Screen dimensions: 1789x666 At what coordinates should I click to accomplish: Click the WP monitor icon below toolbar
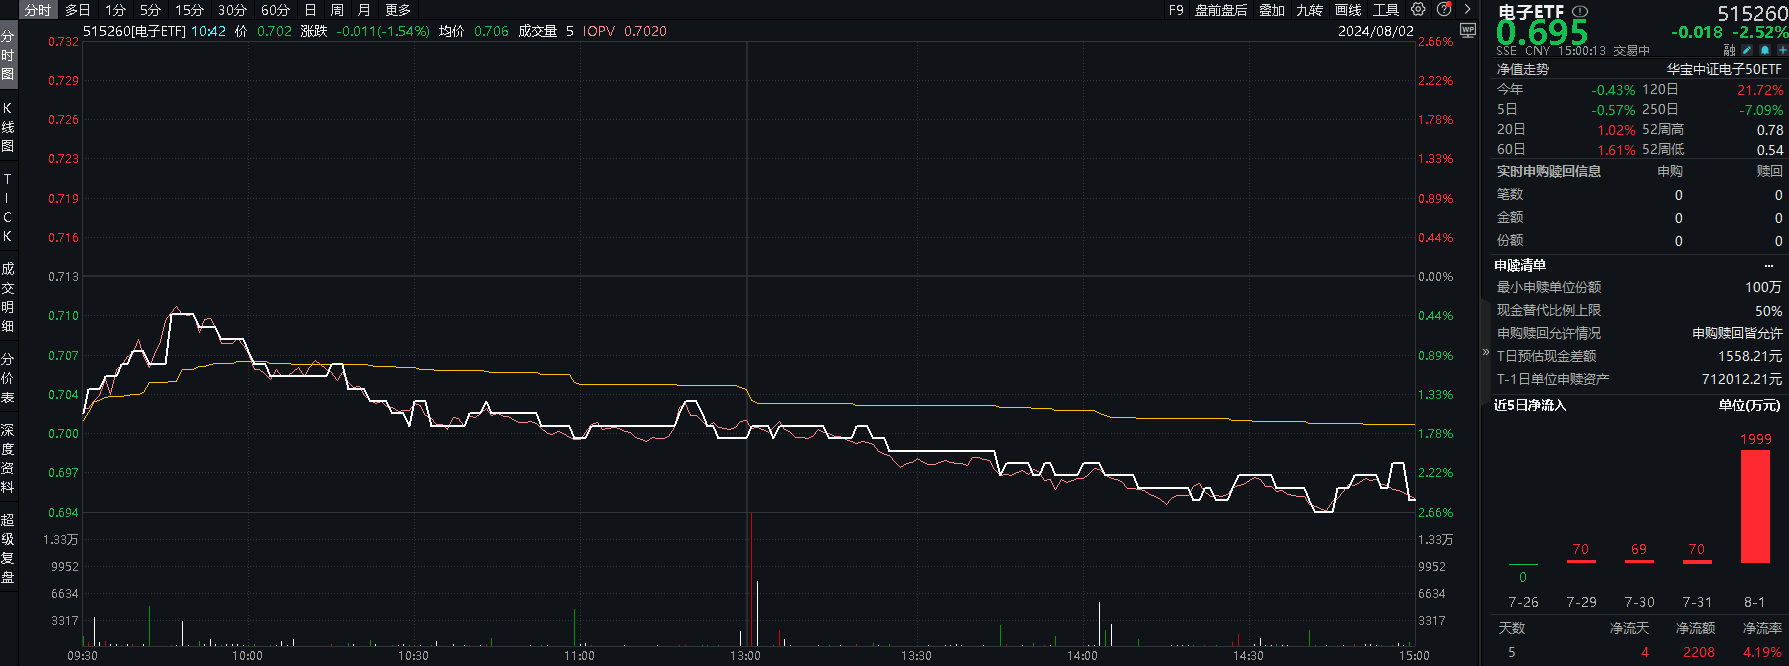[x=1468, y=31]
